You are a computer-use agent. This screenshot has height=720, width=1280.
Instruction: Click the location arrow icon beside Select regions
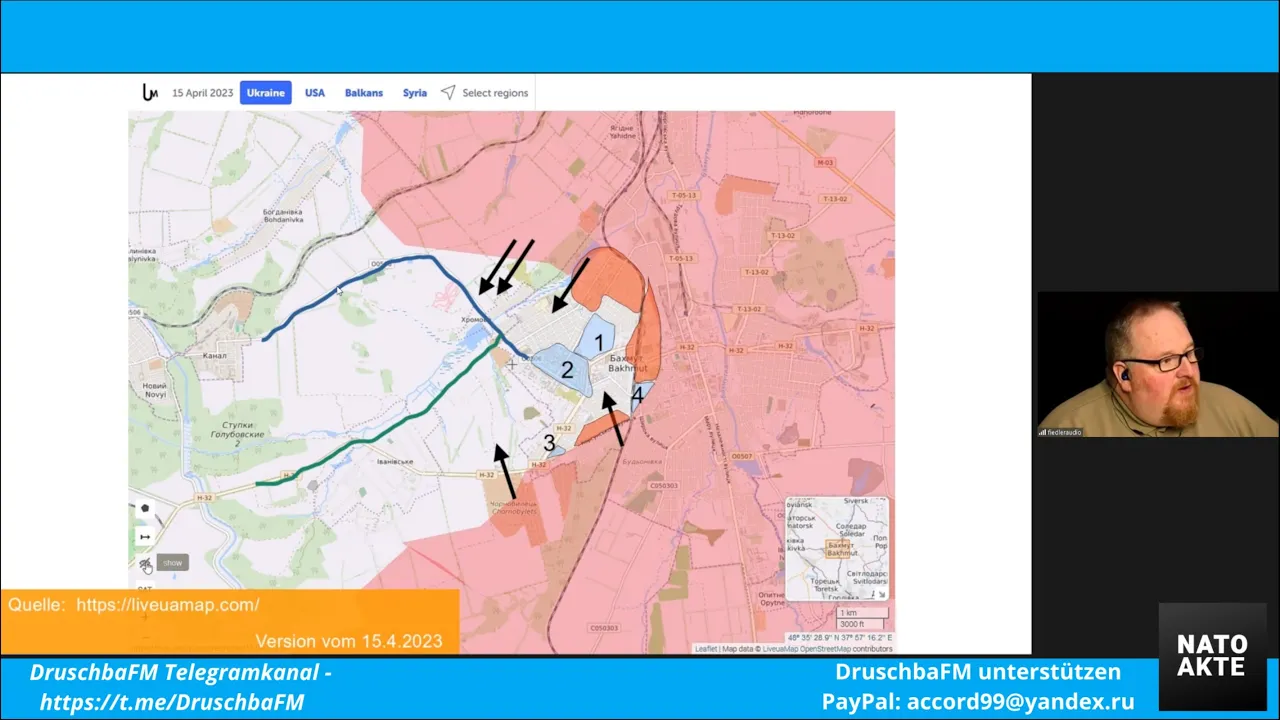click(448, 93)
